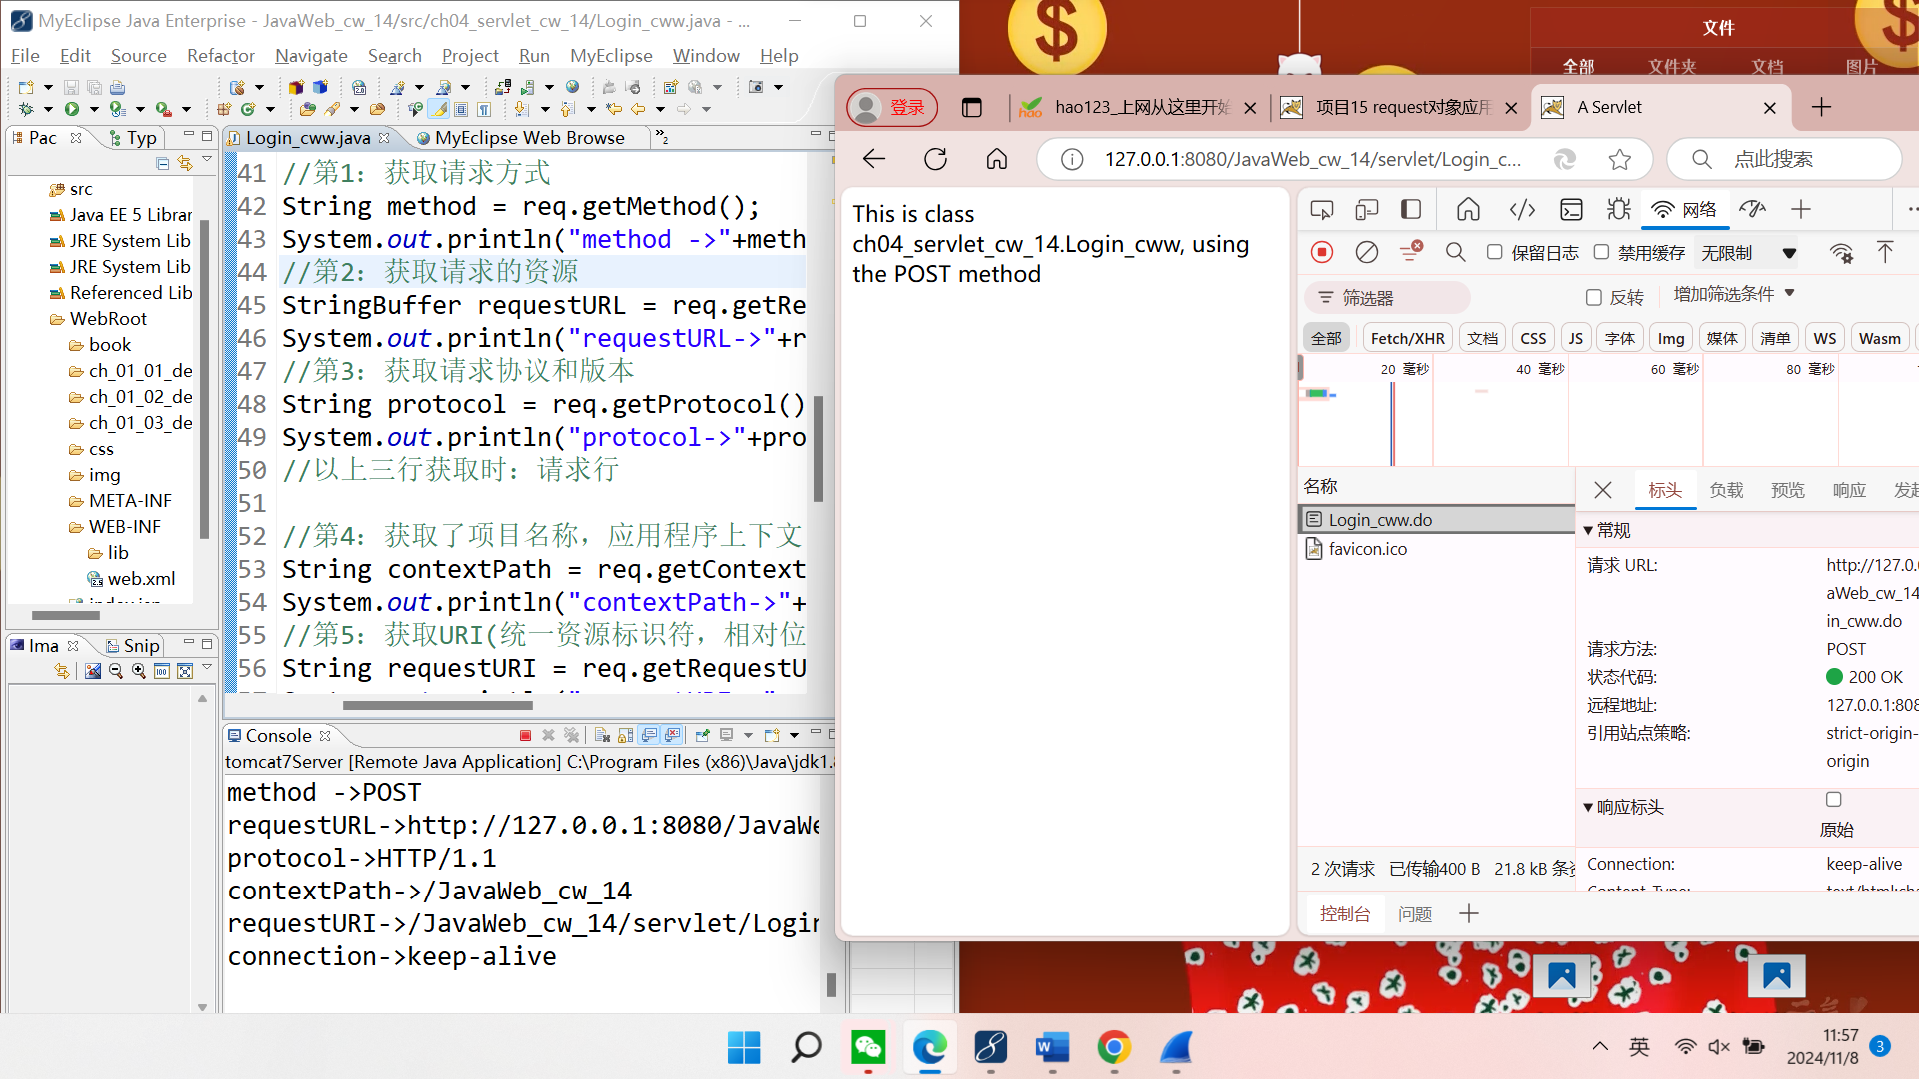Open the browser vertical tabs icon
1919x1079 pixels.
coord(971,107)
